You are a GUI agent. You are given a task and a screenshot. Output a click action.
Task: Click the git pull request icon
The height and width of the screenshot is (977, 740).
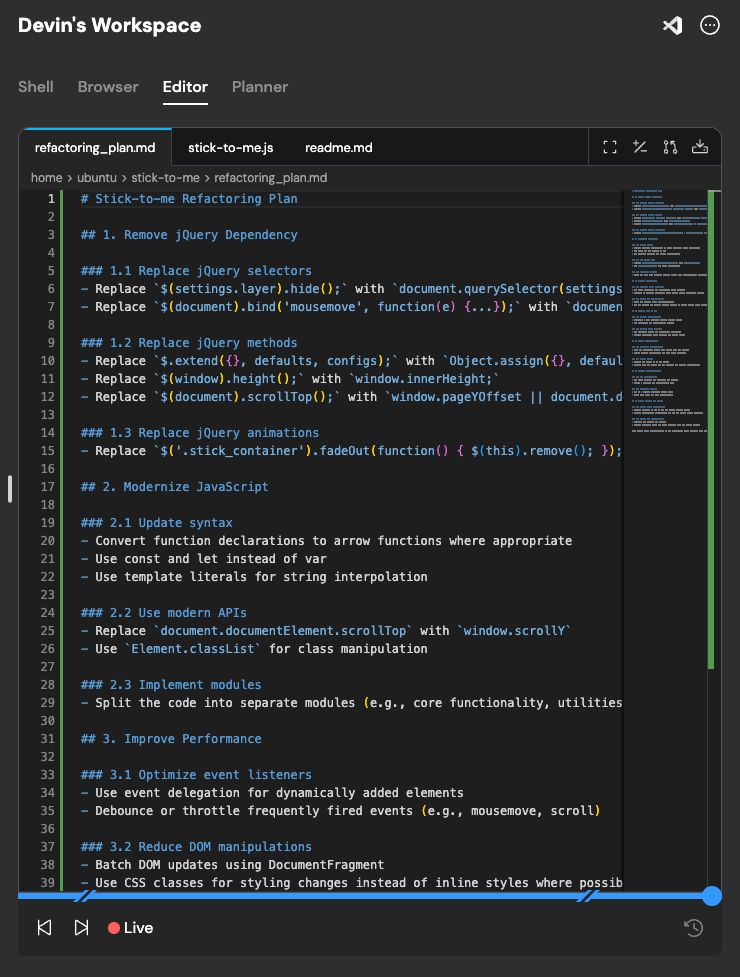(670, 147)
